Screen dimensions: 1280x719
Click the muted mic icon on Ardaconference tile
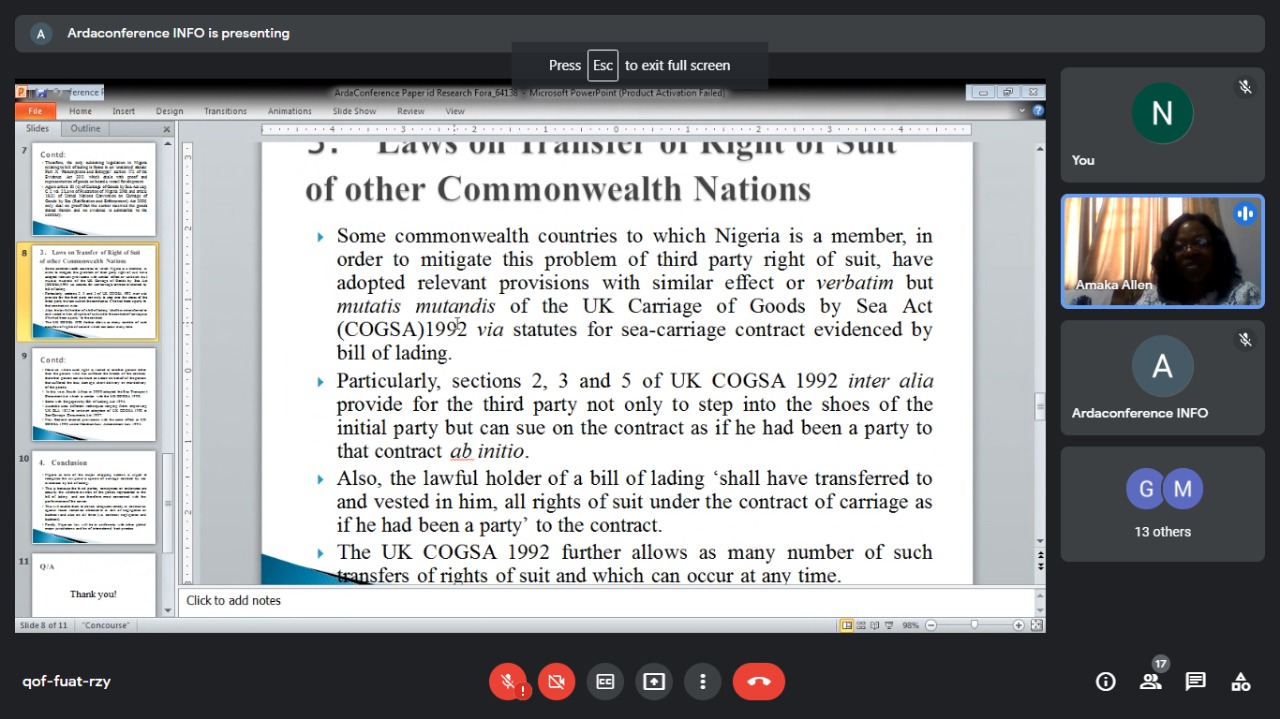(1245, 340)
